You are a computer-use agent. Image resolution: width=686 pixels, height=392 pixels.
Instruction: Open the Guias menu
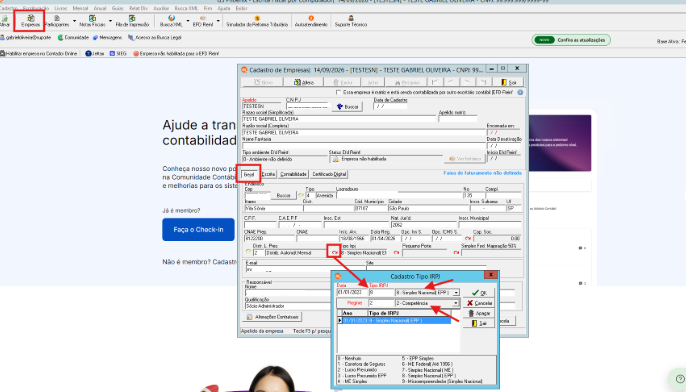[x=117, y=8]
